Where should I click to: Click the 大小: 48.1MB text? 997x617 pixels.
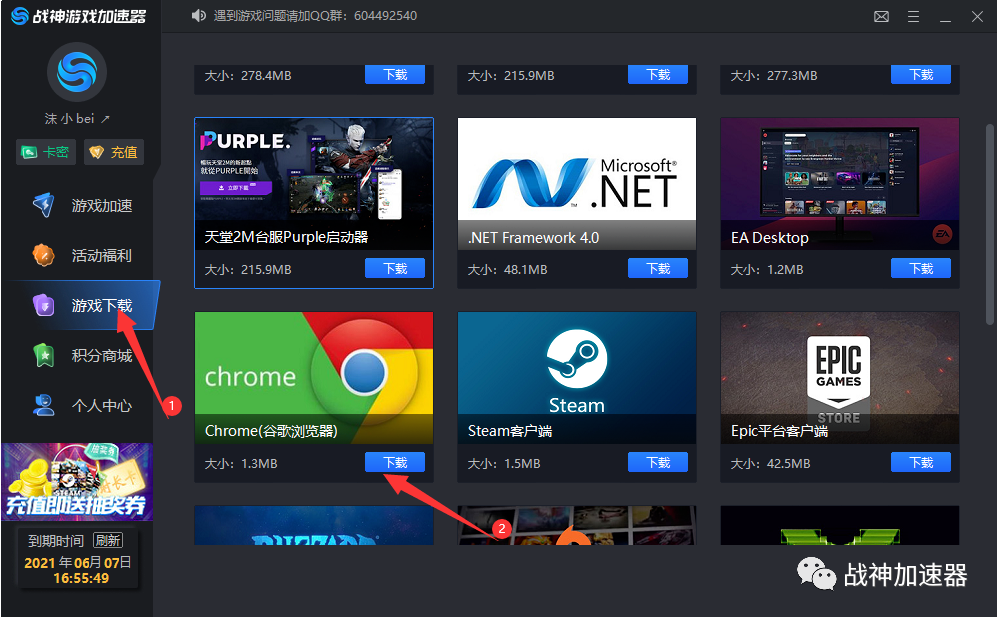click(507, 270)
